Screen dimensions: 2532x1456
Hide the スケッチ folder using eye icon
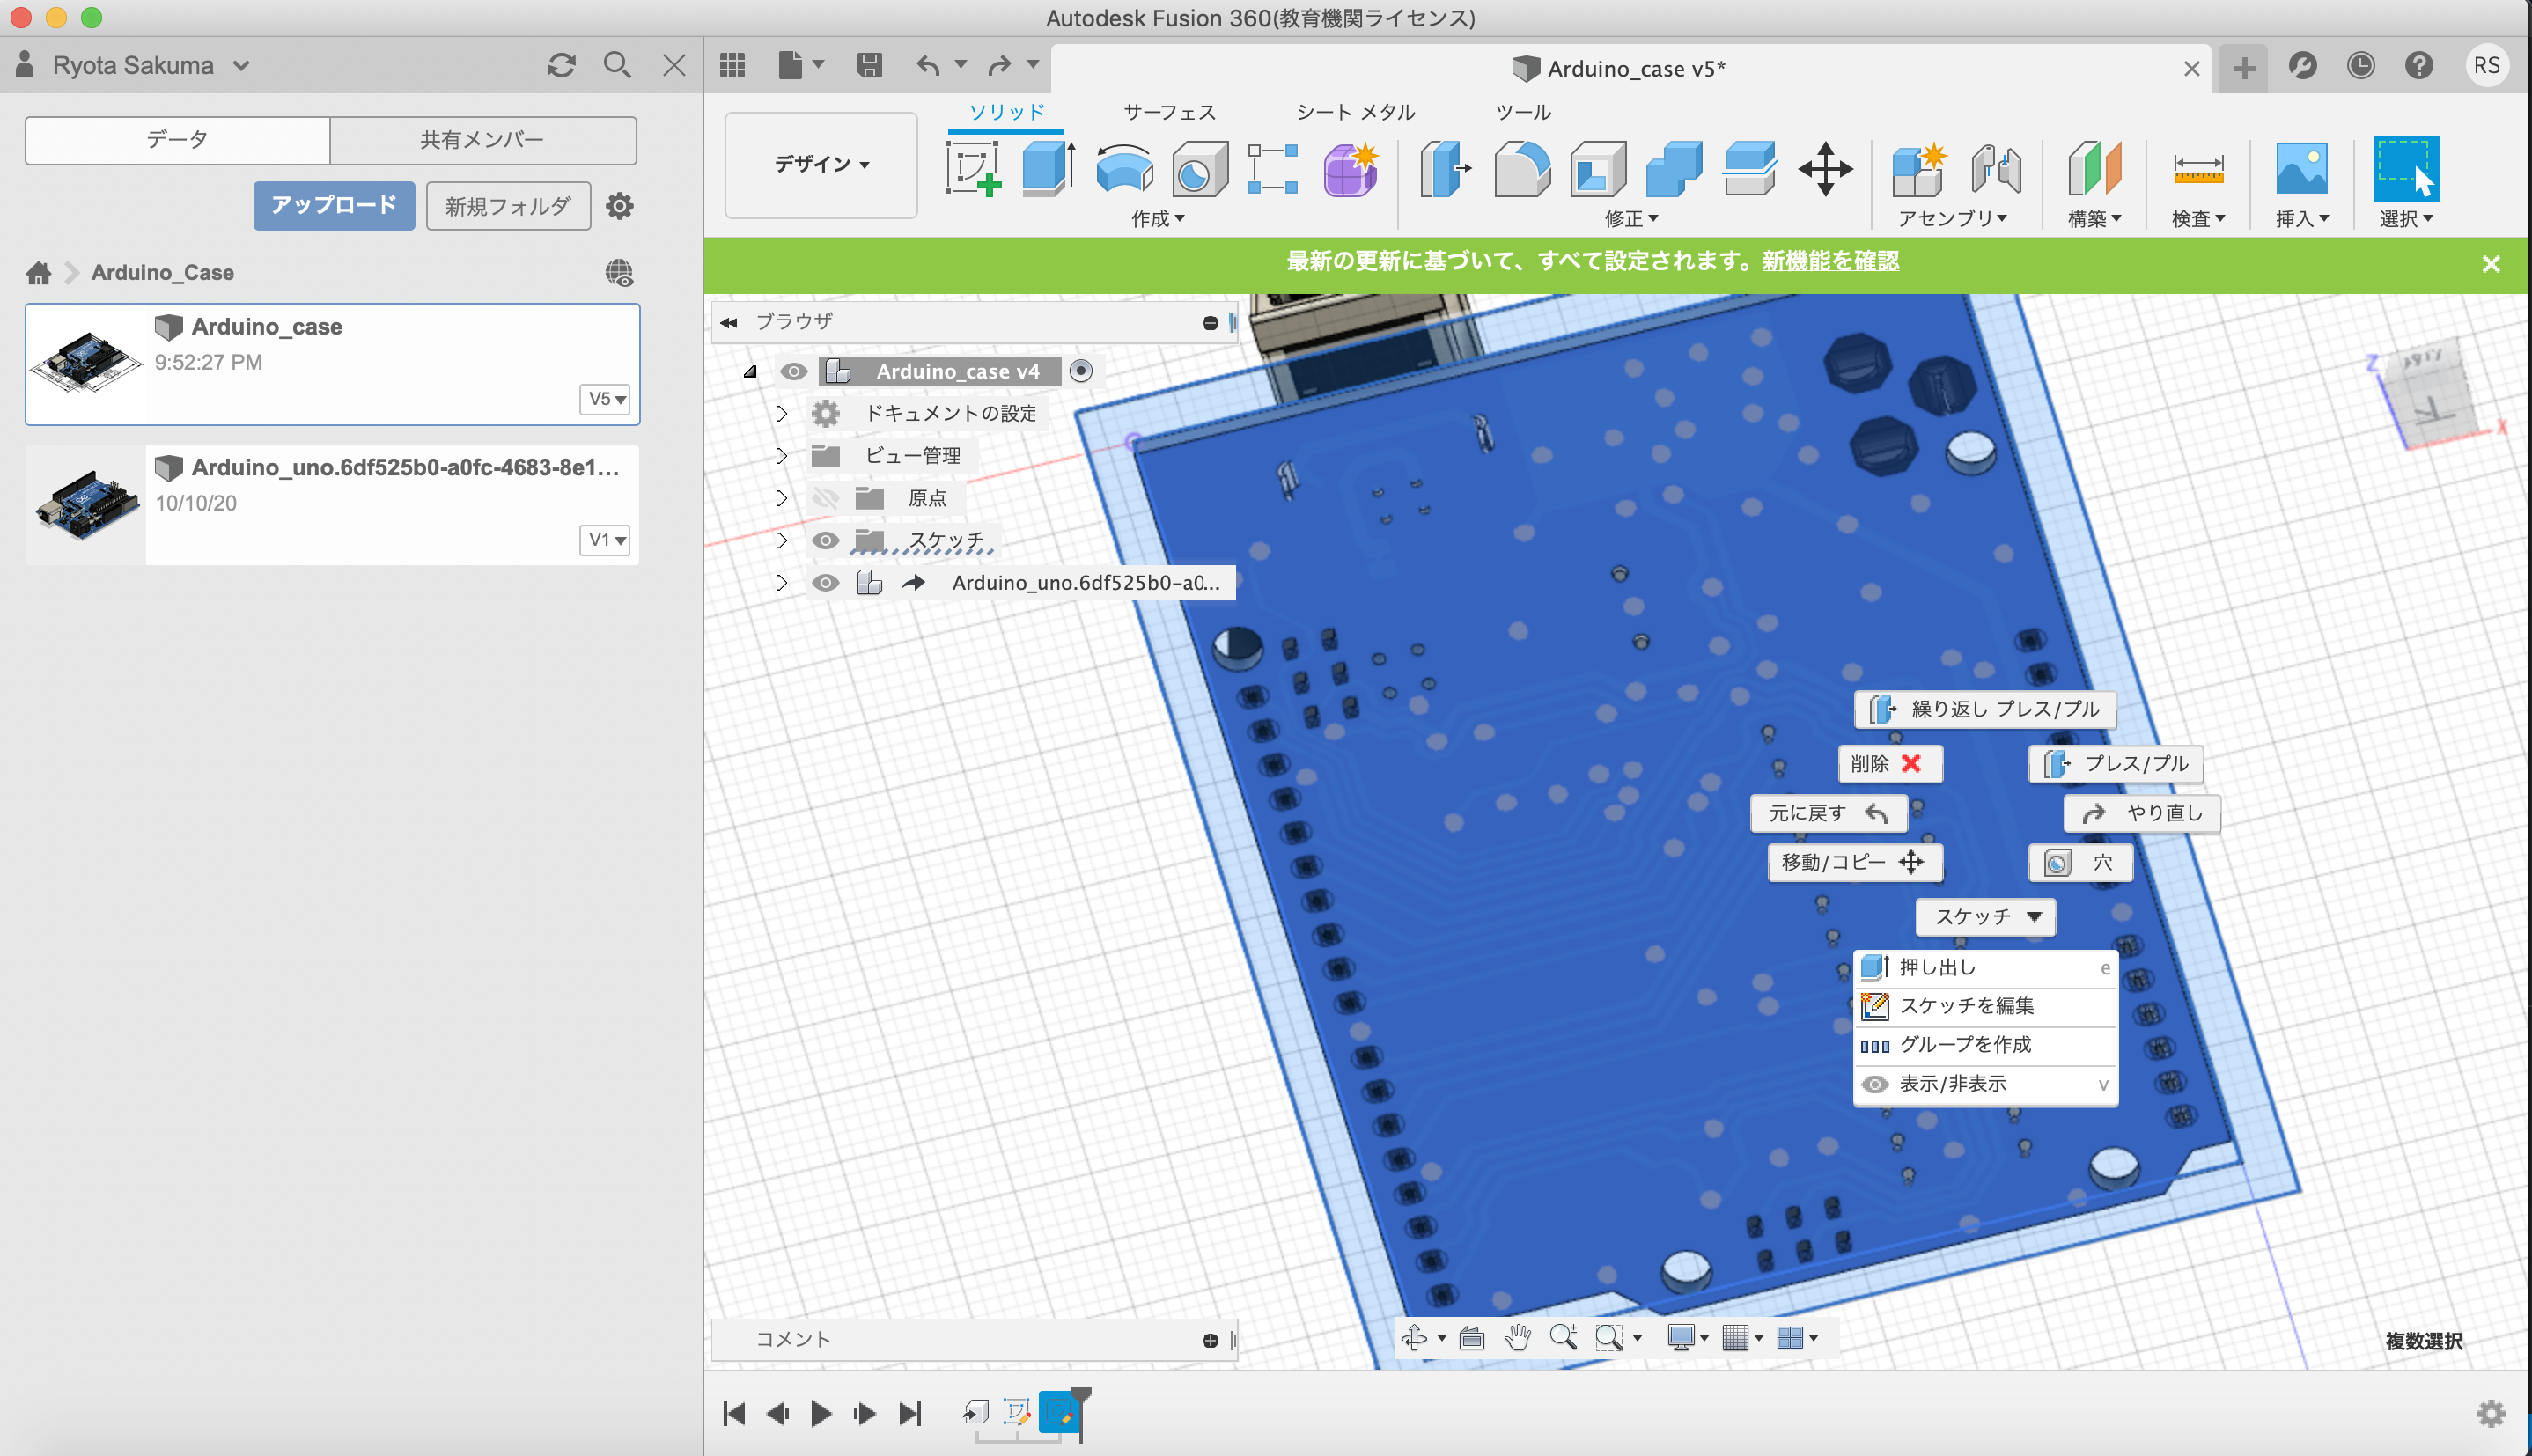tap(825, 541)
